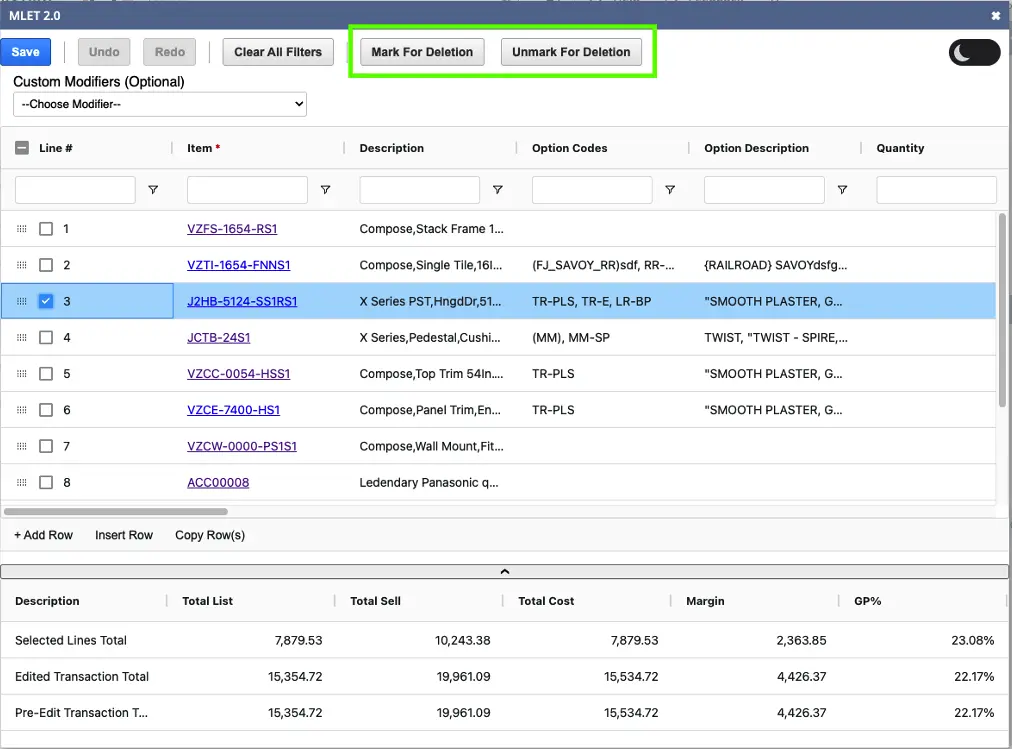Viewport: 1012px width, 749px height.
Task: Check the box for line 1
Action: (x=46, y=229)
